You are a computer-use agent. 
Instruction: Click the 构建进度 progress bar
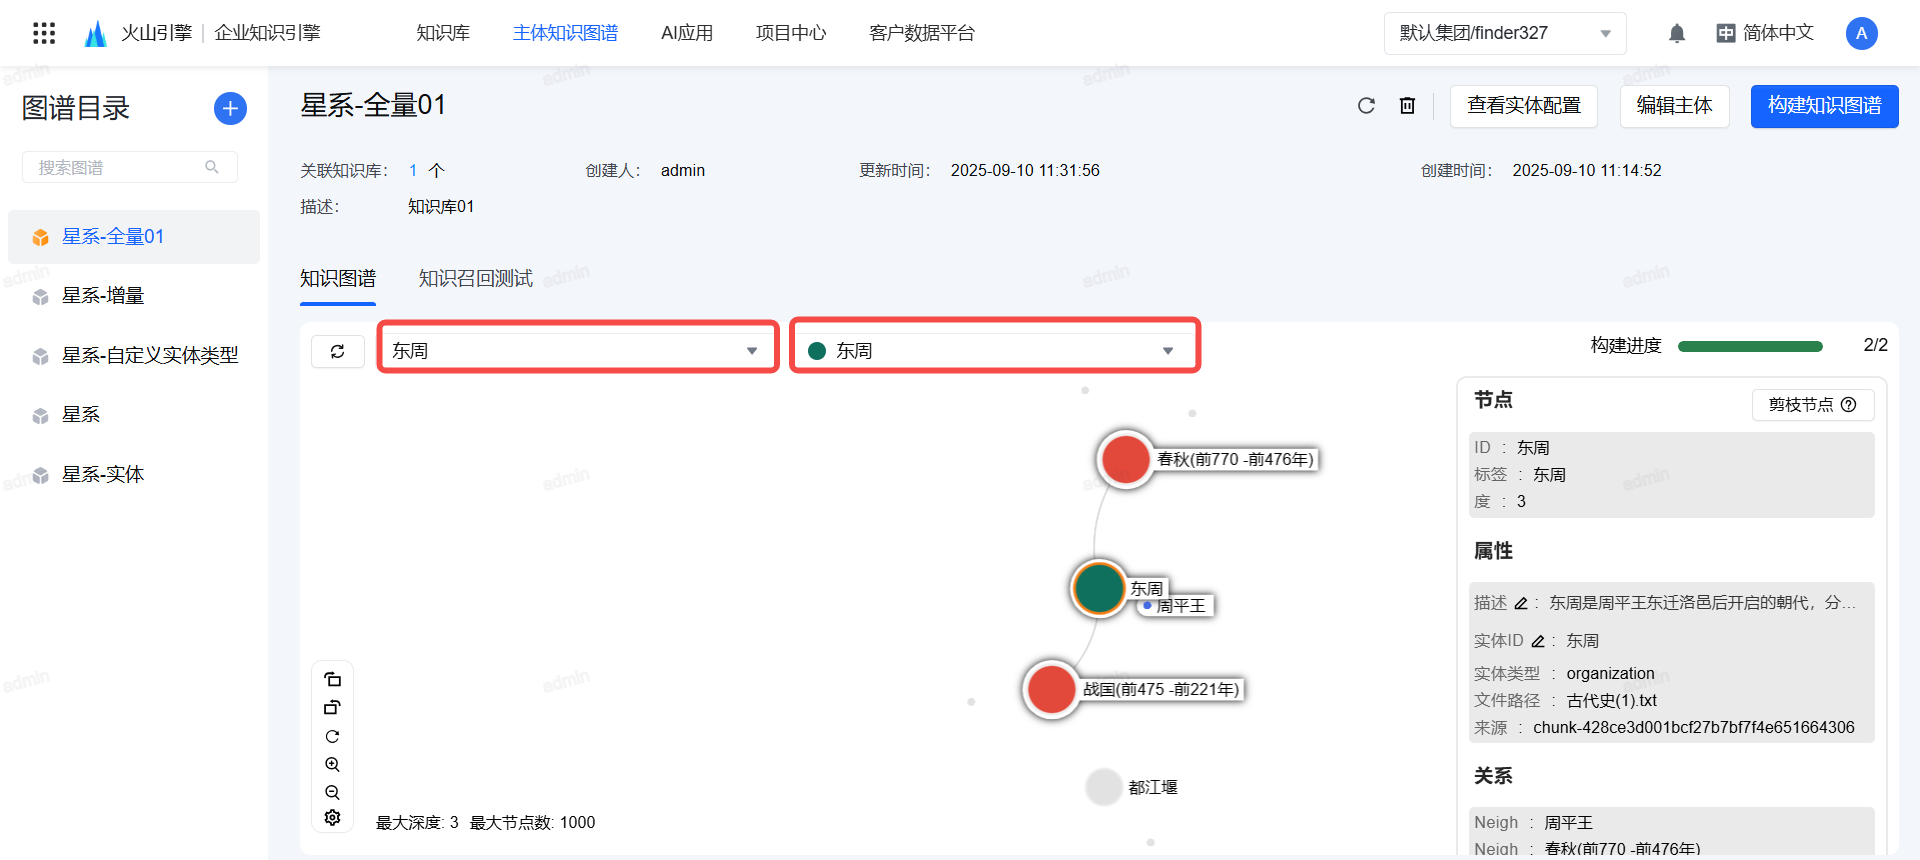[1750, 346]
